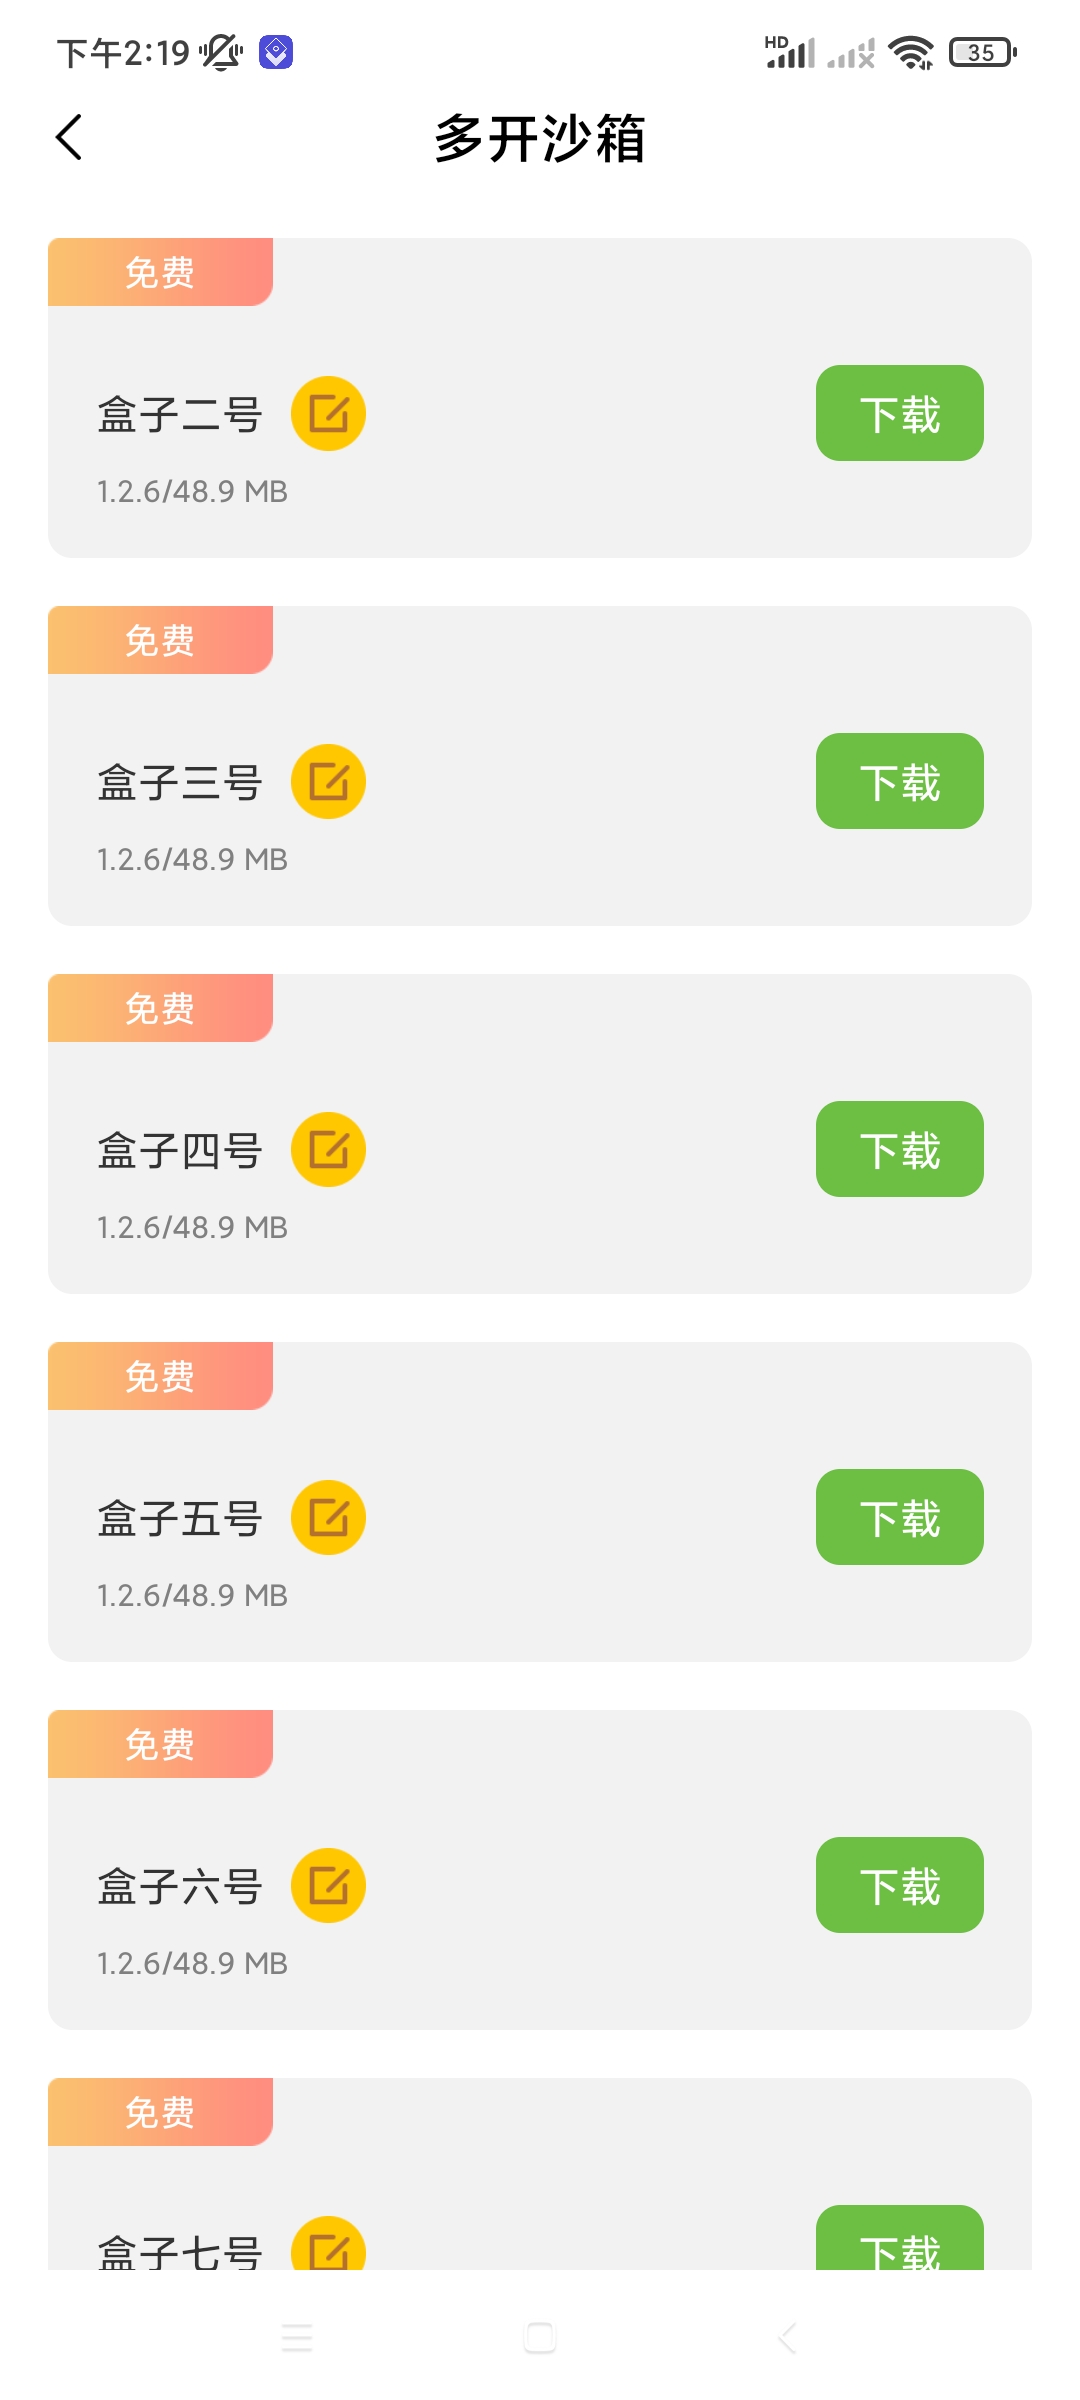Tap the 1.2.6/48.9 MB info under 盒子四号

pyautogui.click(x=192, y=1227)
